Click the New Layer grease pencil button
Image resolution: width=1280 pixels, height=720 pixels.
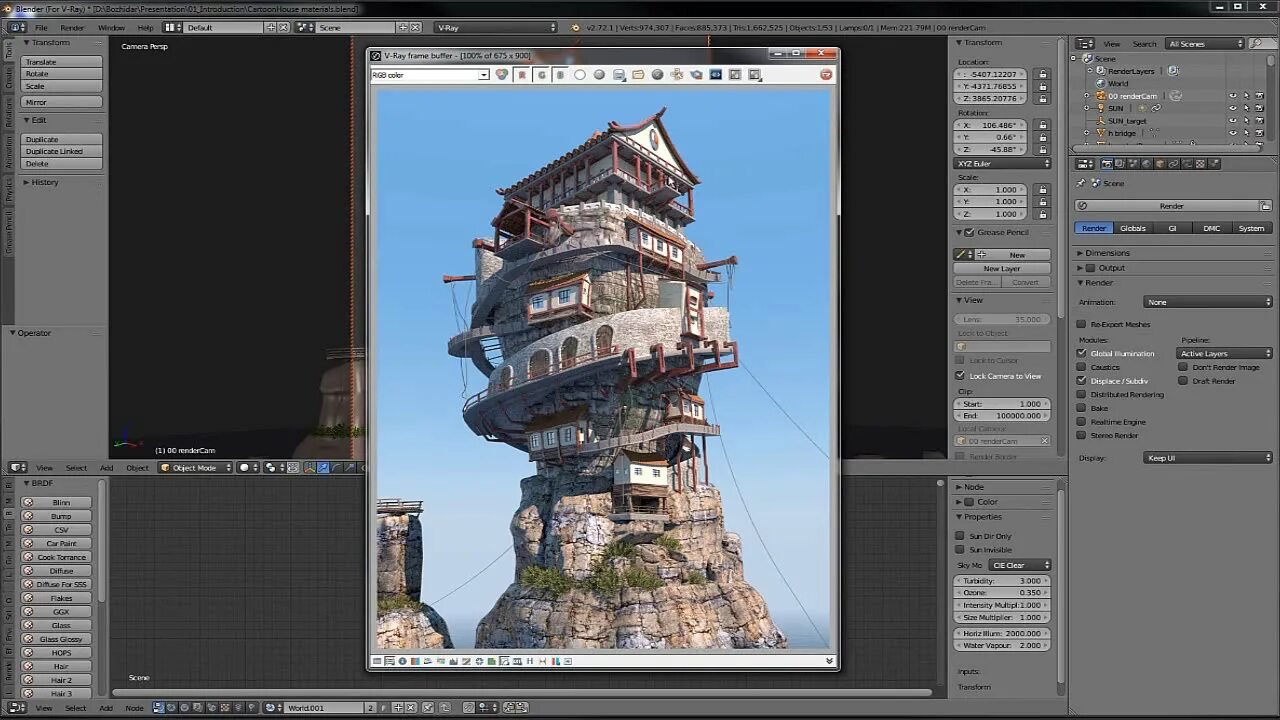(x=1002, y=268)
